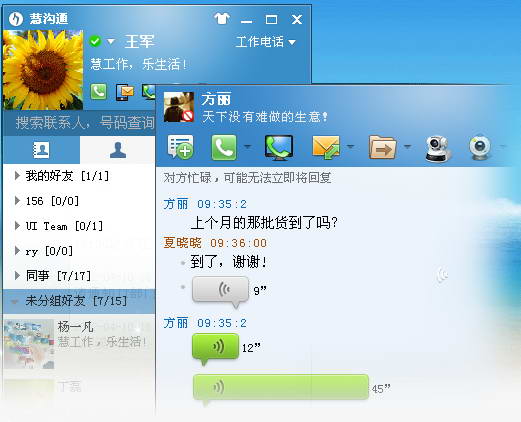Click the skin (shirt) icon in title bar
The image size is (521, 422).
click(x=222, y=19)
